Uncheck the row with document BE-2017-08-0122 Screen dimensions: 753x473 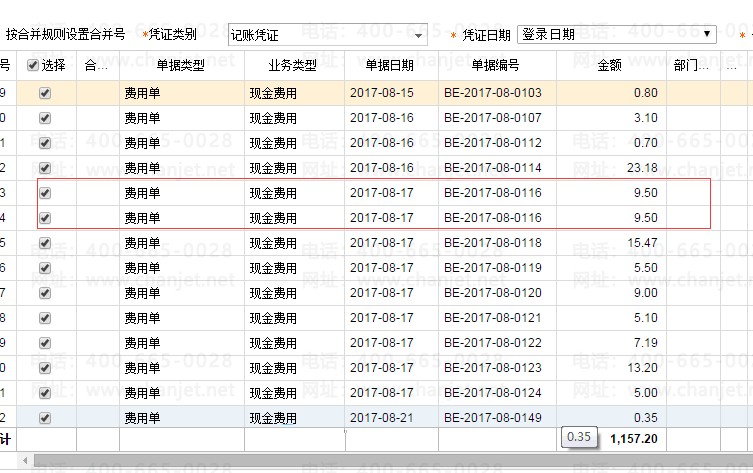point(44,343)
